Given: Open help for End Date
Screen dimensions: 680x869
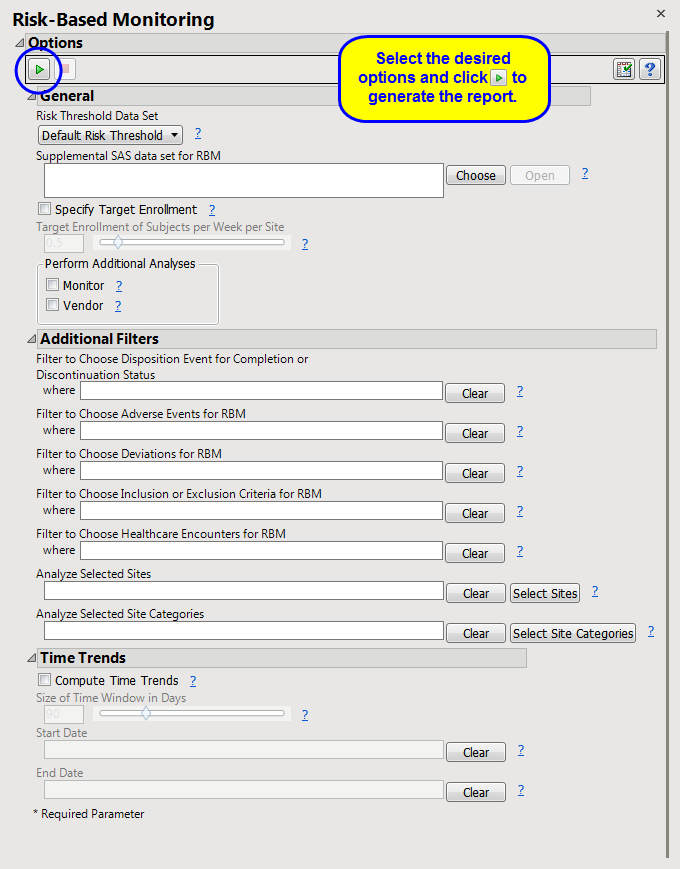Looking at the screenshot, I should tap(521, 790).
